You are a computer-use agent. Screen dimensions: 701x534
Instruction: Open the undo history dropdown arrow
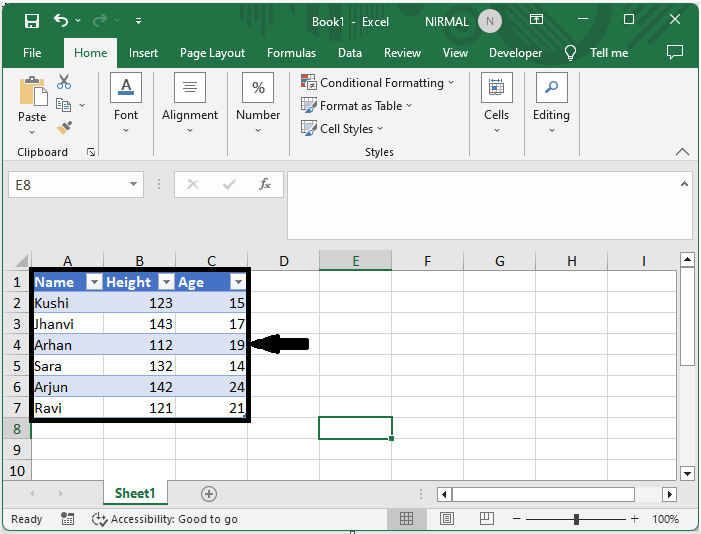[x=78, y=21]
